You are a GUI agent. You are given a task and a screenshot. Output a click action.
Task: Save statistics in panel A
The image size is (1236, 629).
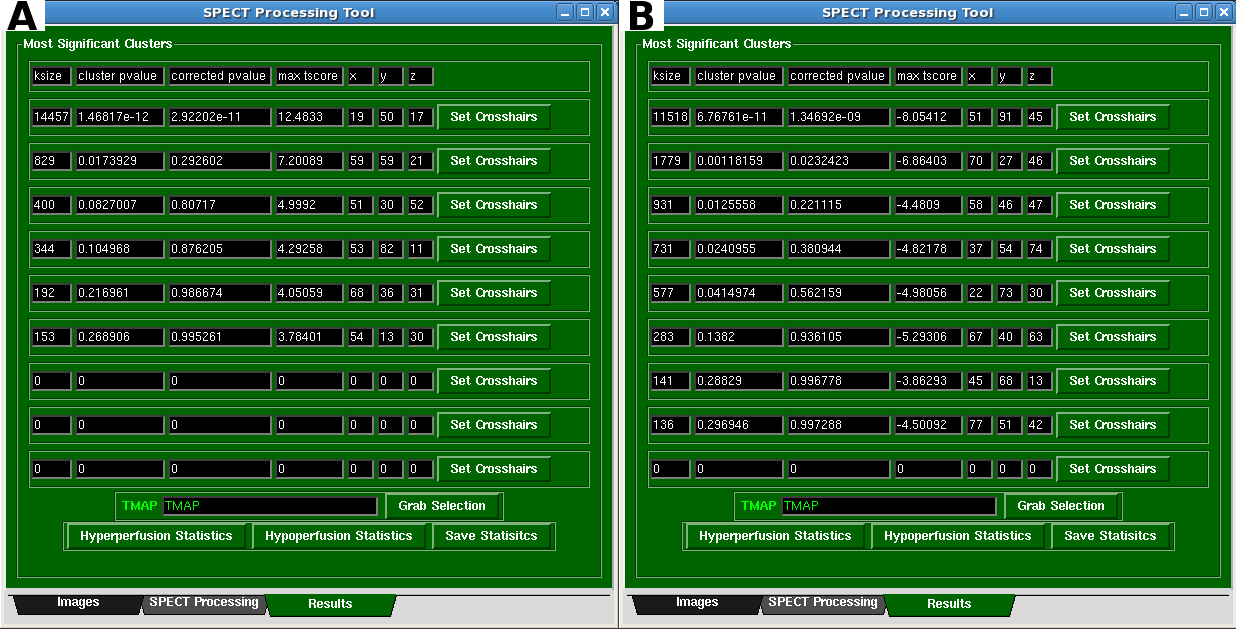(491, 536)
